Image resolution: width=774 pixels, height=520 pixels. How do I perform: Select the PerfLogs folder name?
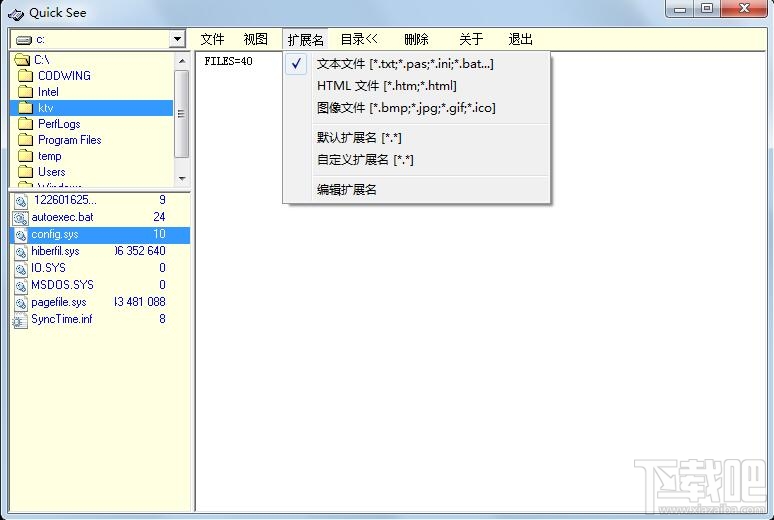tap(59, 124)
